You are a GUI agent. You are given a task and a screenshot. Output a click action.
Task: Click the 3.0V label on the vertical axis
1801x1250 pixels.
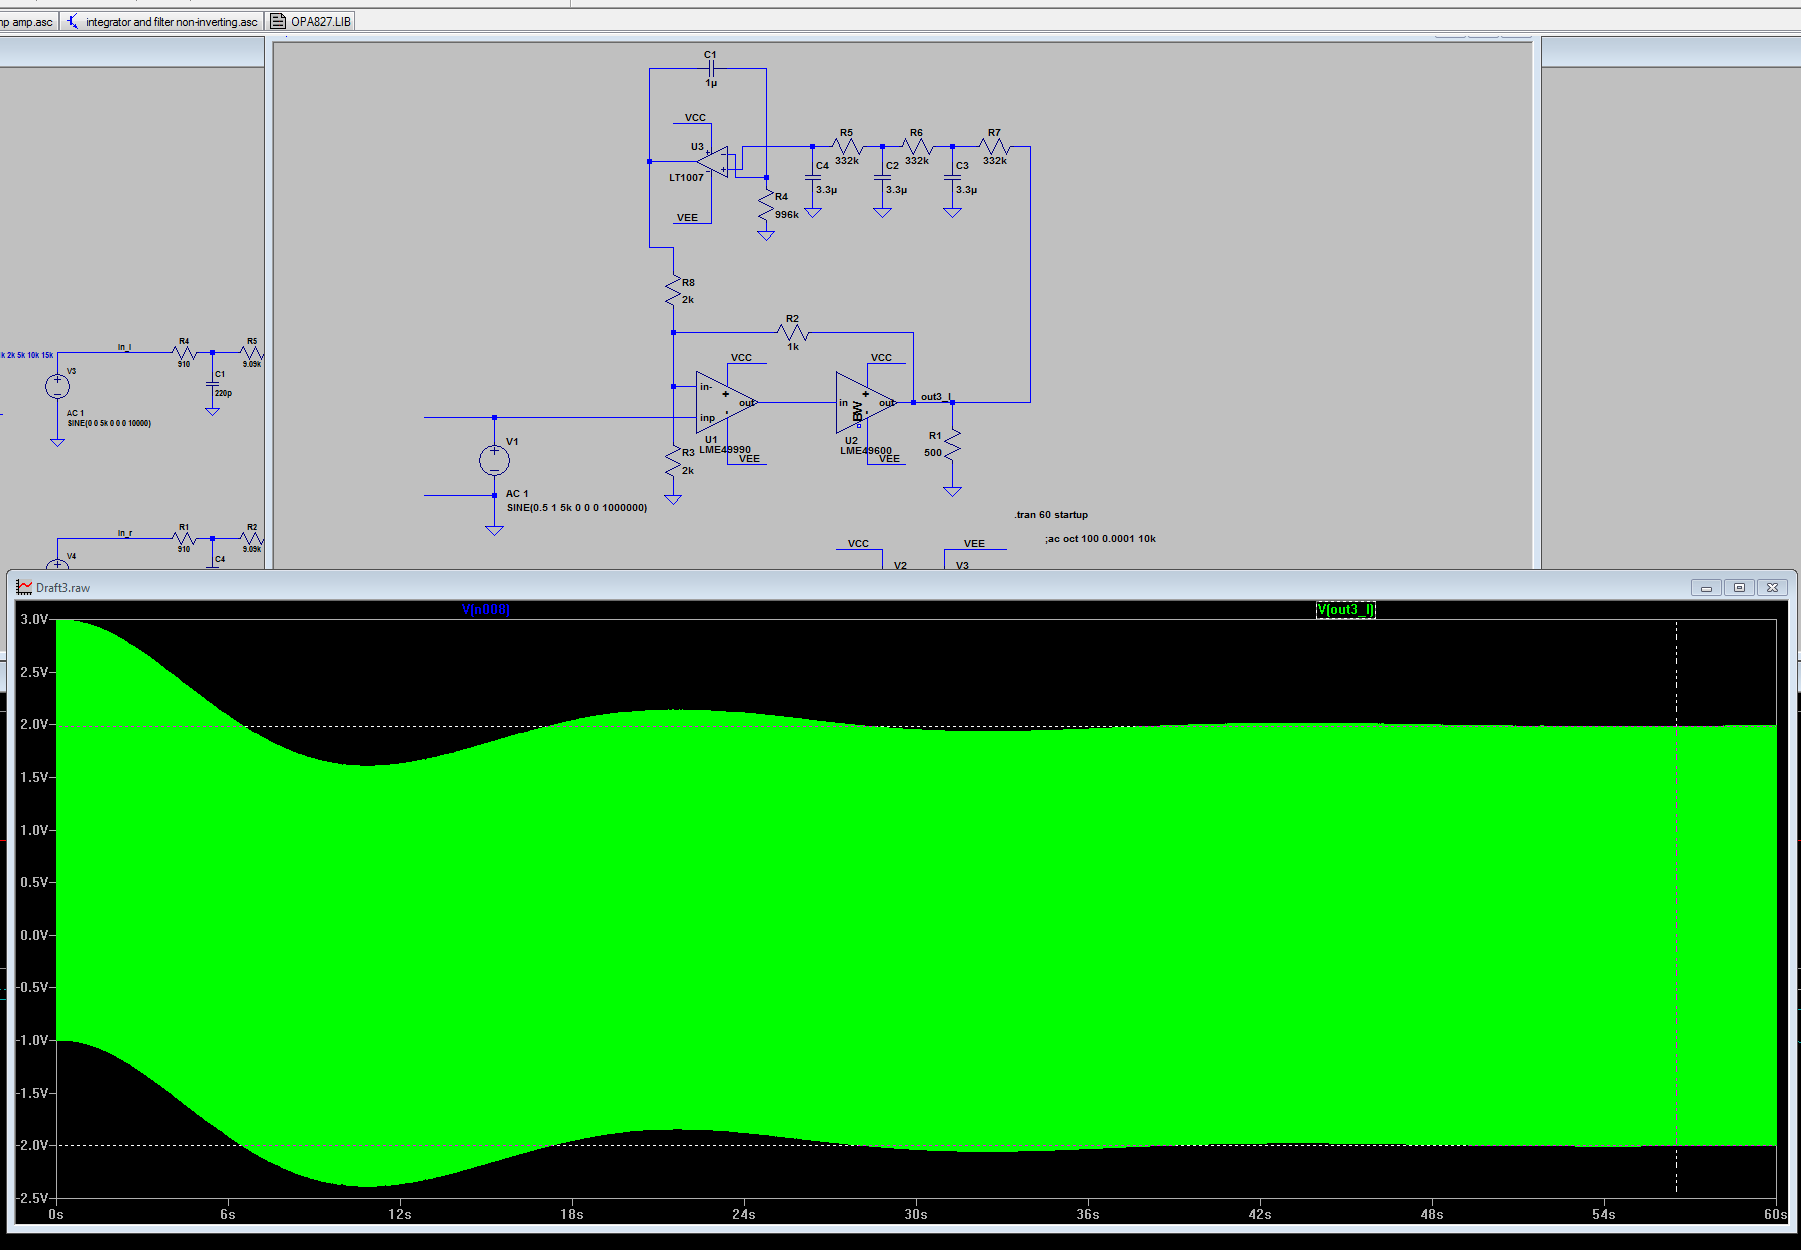click(x=34, y=619)
